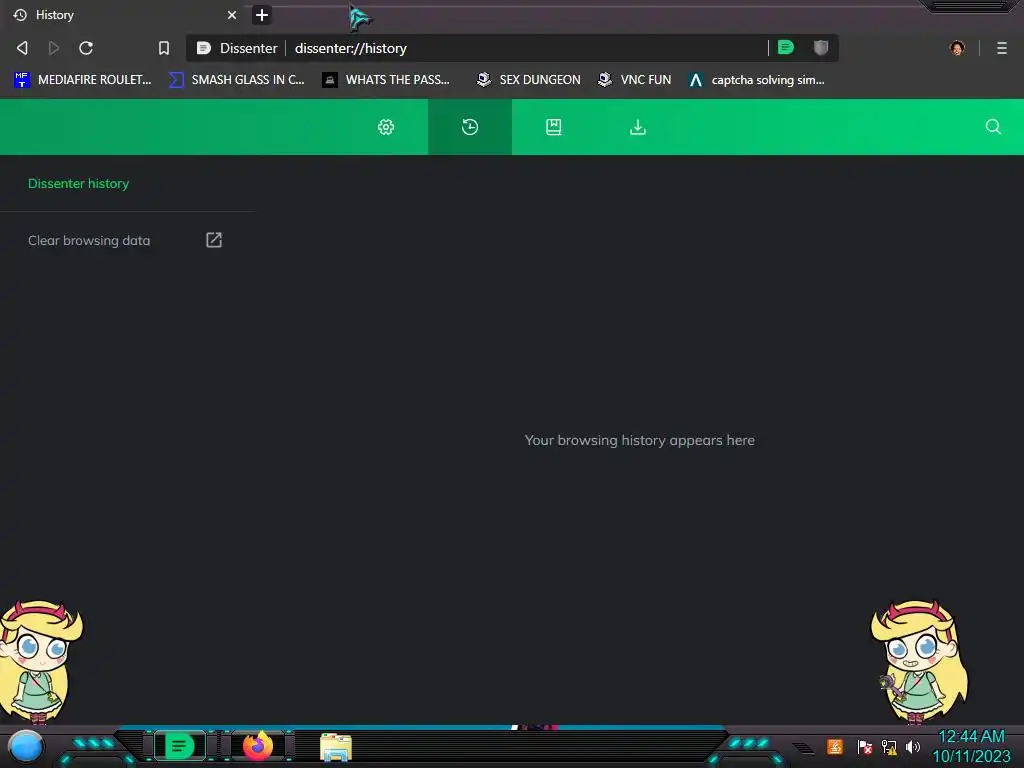Image resolution: width=1024 pixels, height=768 pixels.
Task: Open the captcha solving sim... bookmark
Action: [x=756, y=80]
